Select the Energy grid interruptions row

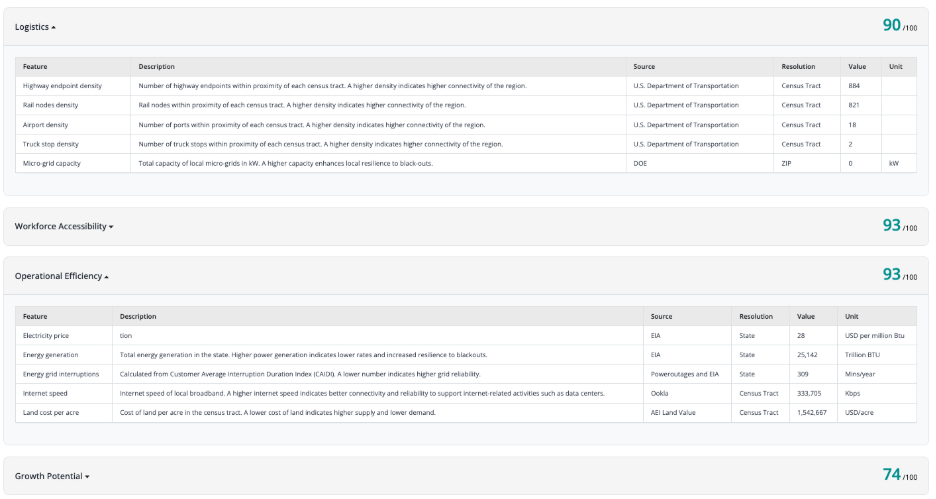pyautogui.click(x=61, y=374)
